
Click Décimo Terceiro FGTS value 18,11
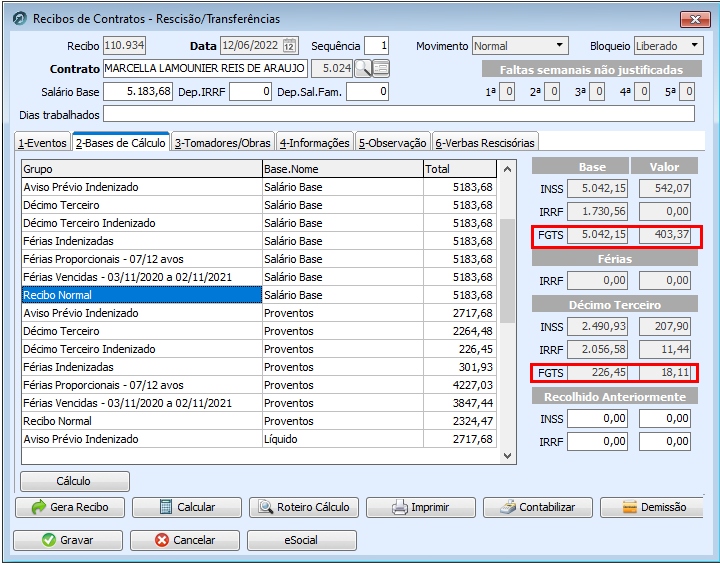[665, 372]
